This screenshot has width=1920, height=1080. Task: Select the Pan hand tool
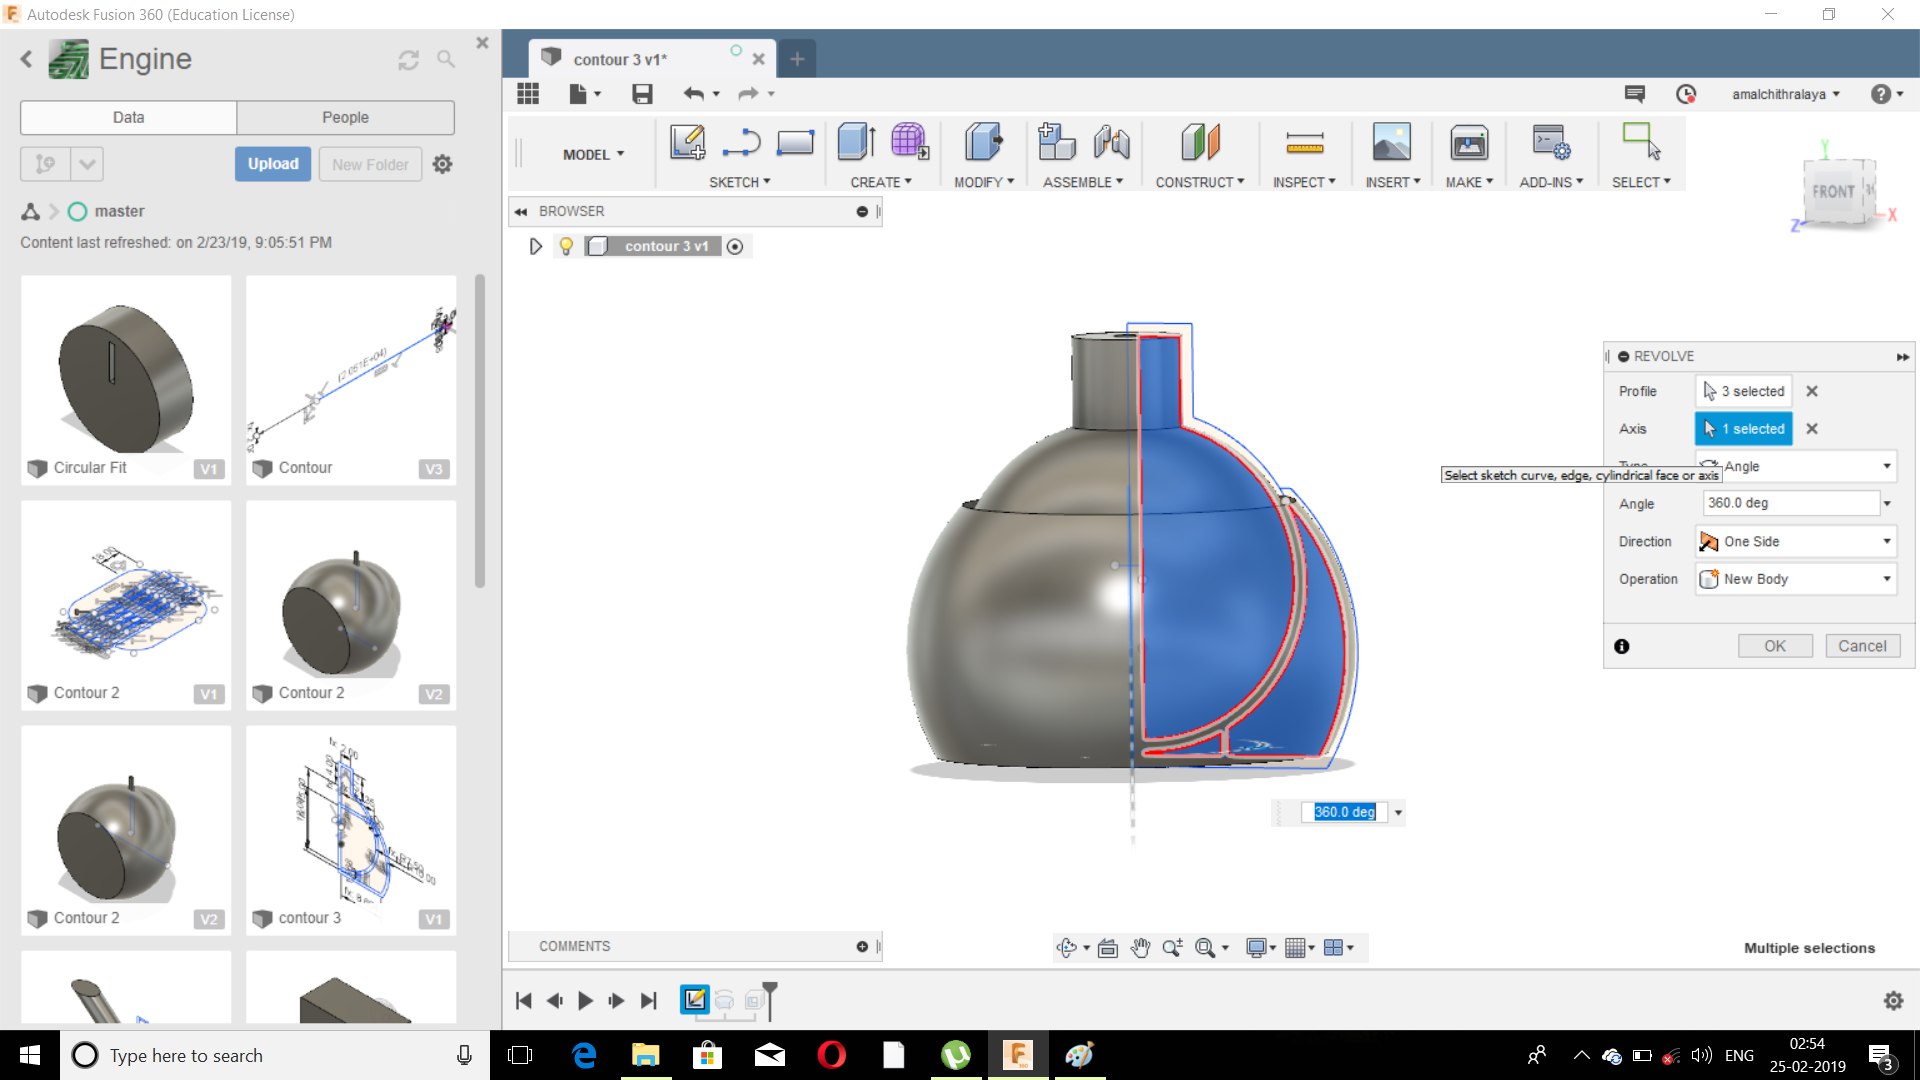1140,948
